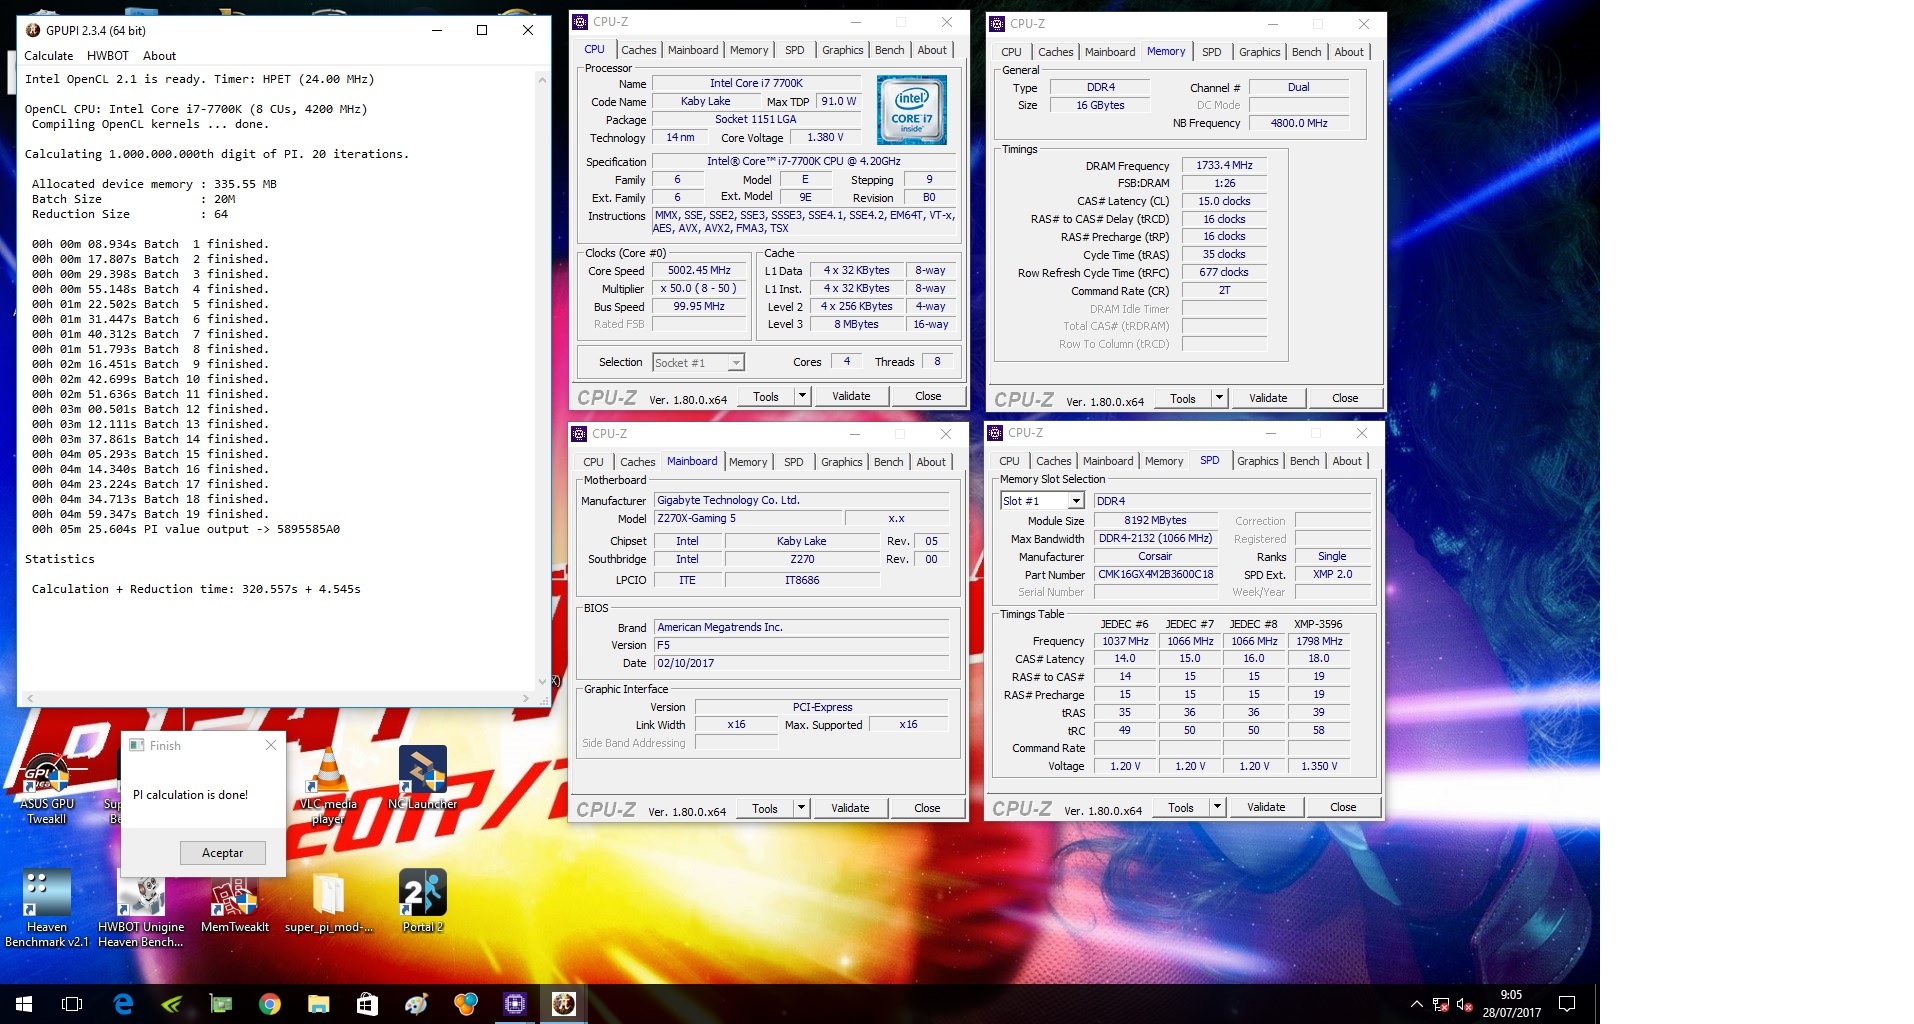Open Portal 2 desktop shortcut
1914x1024 pixels.
click(422, 900)
